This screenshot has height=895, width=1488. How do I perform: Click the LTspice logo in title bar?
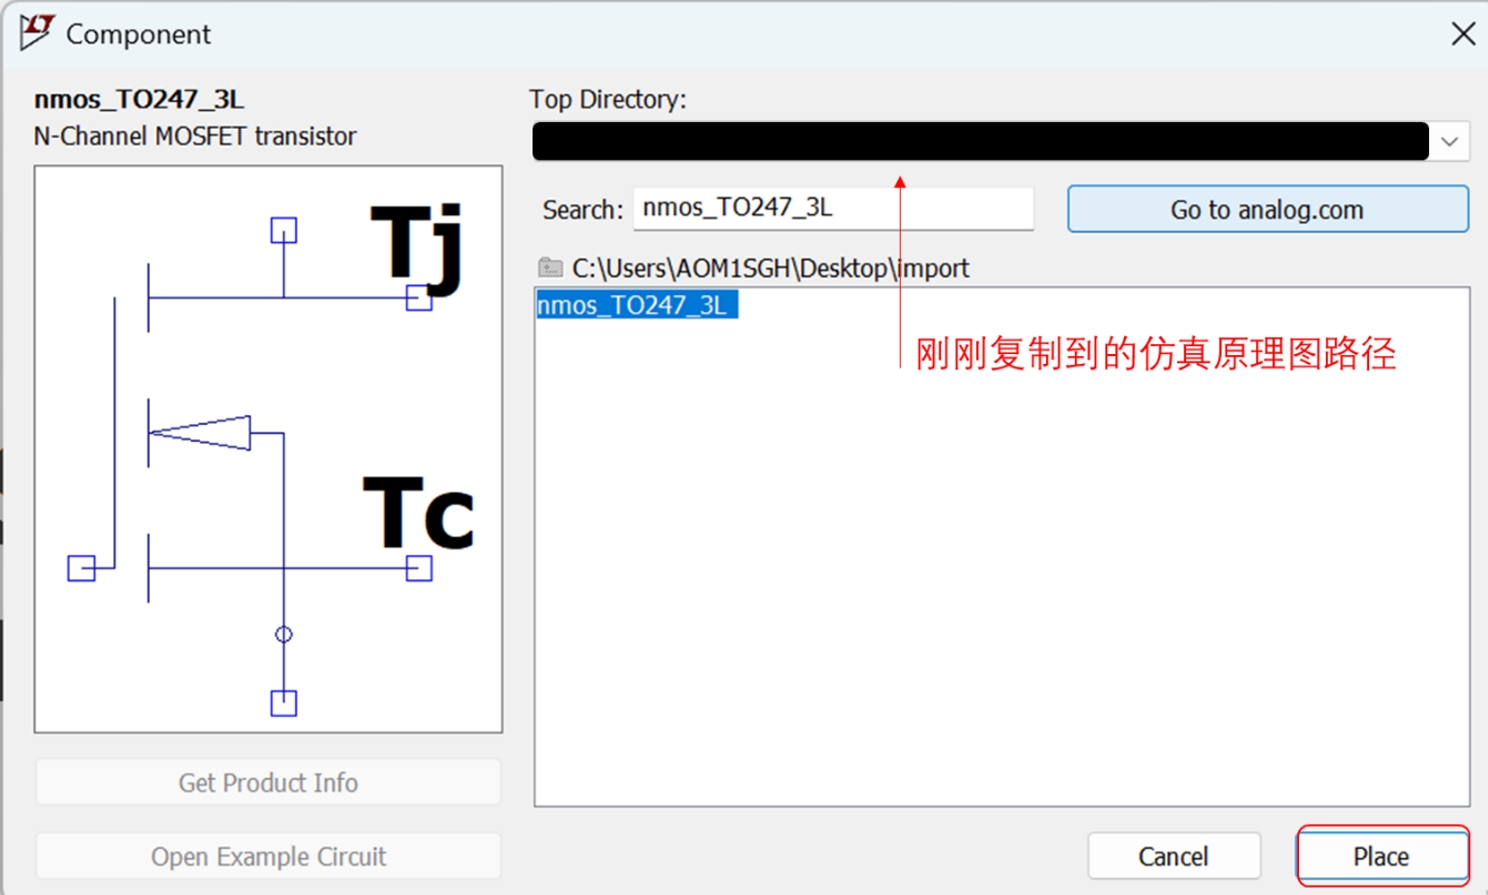(37, 32)
